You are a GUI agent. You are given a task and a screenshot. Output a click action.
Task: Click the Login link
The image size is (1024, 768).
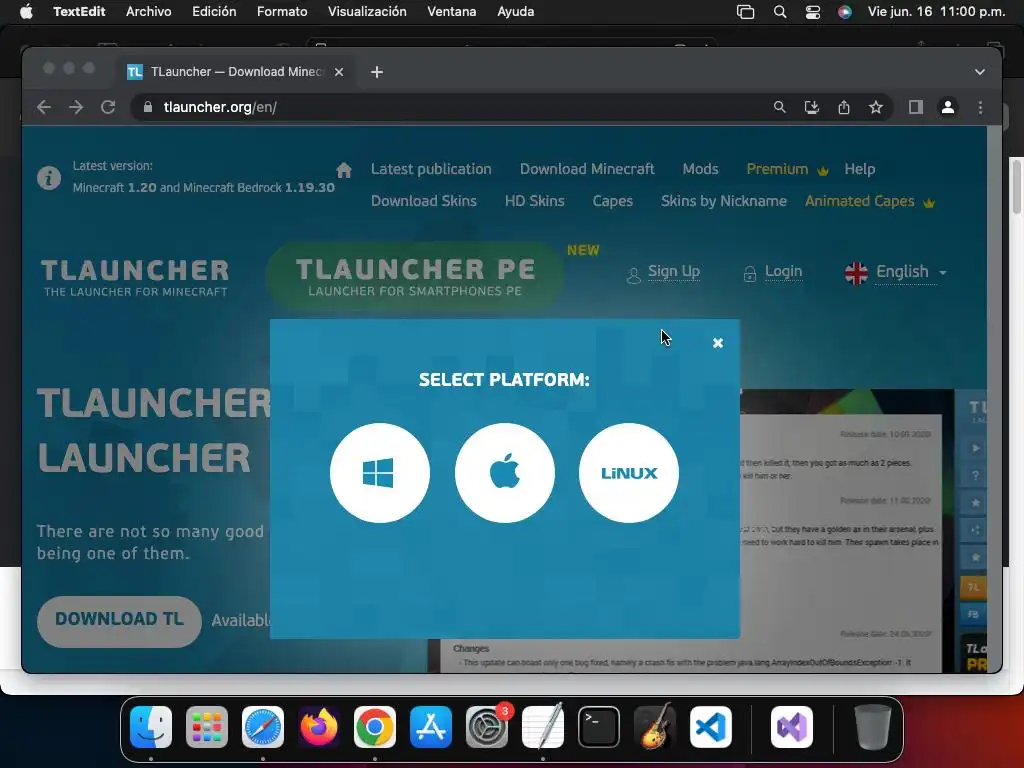click(783, 271)
